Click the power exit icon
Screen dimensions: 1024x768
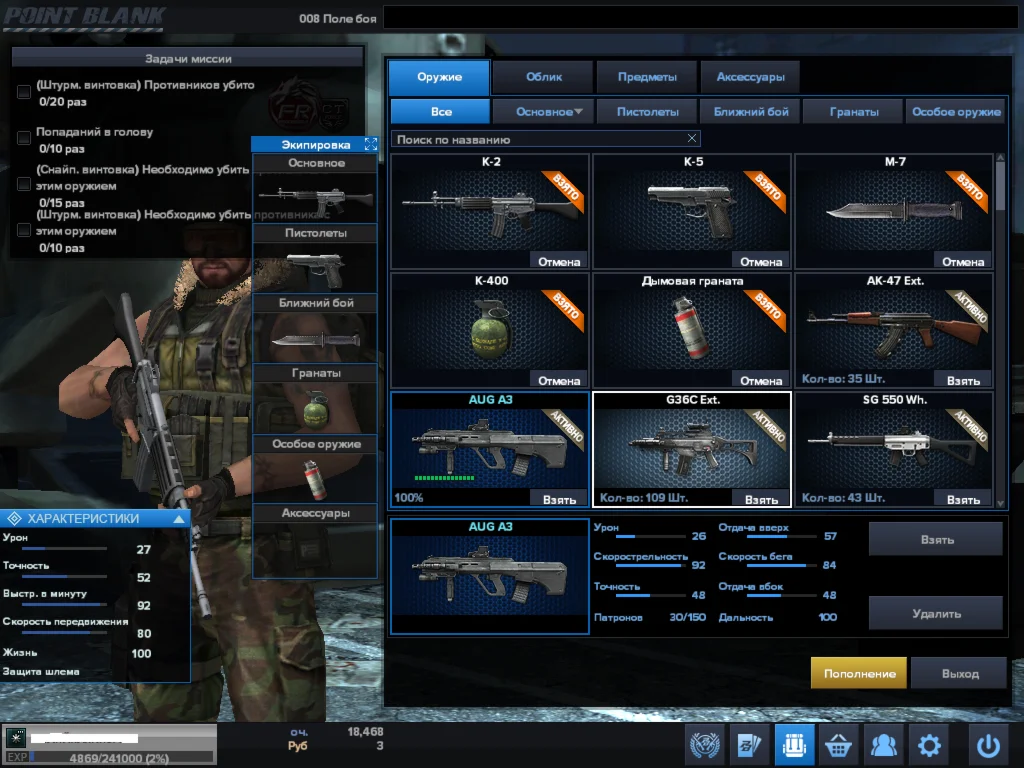click(x=988, y=744)
